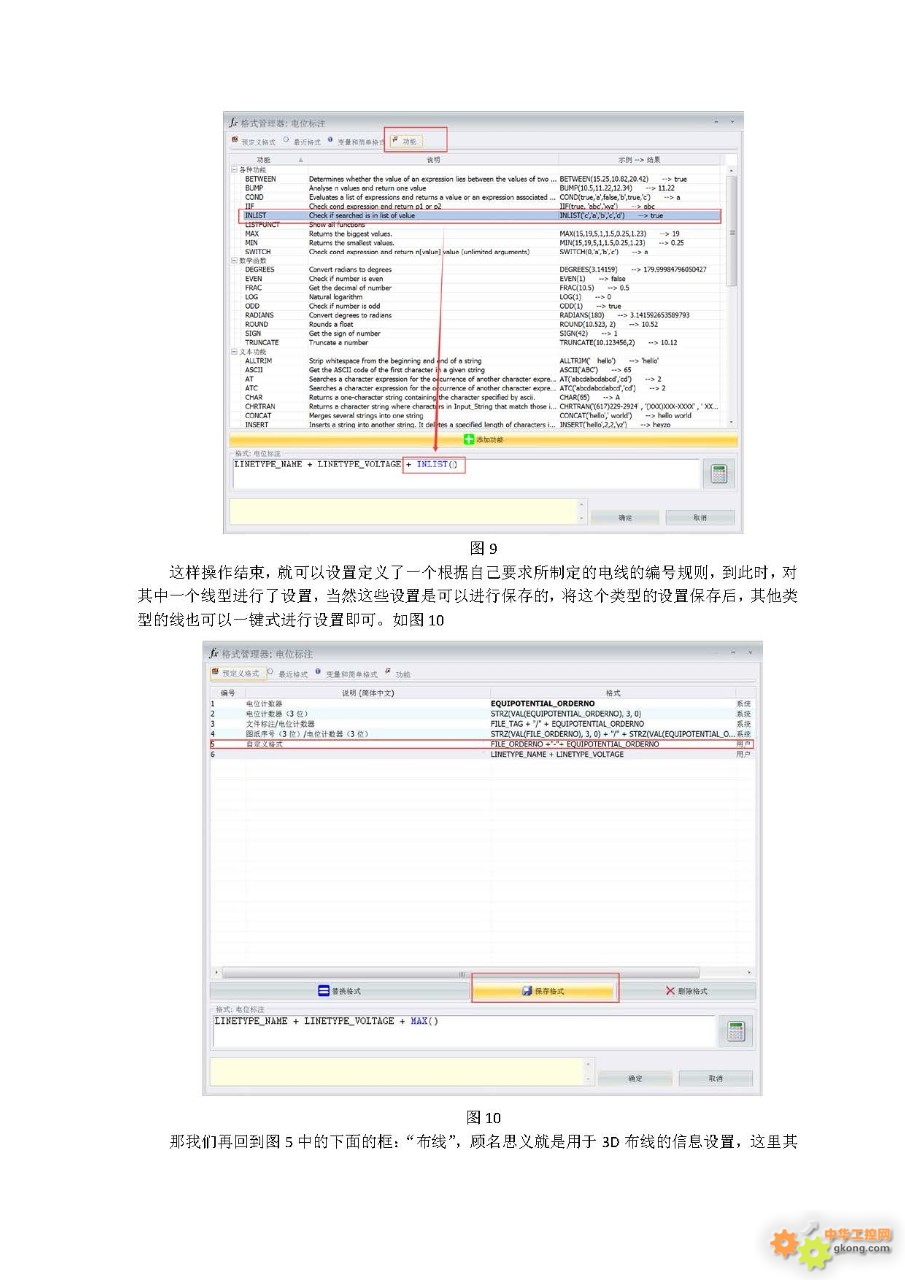Select the SWITCH function row
This screenshot has height=1280, width=905.
click(x=482, y=252)
